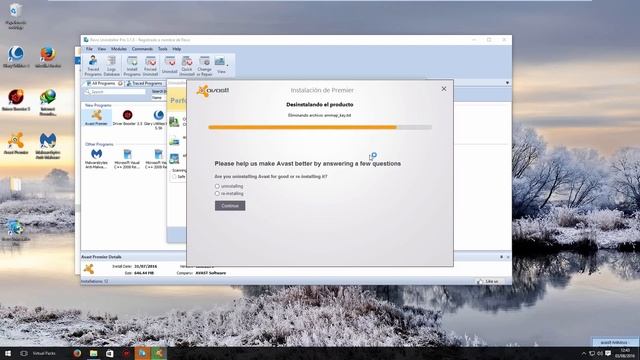Open Driver Booster desktop shortcut

point(16,100)
